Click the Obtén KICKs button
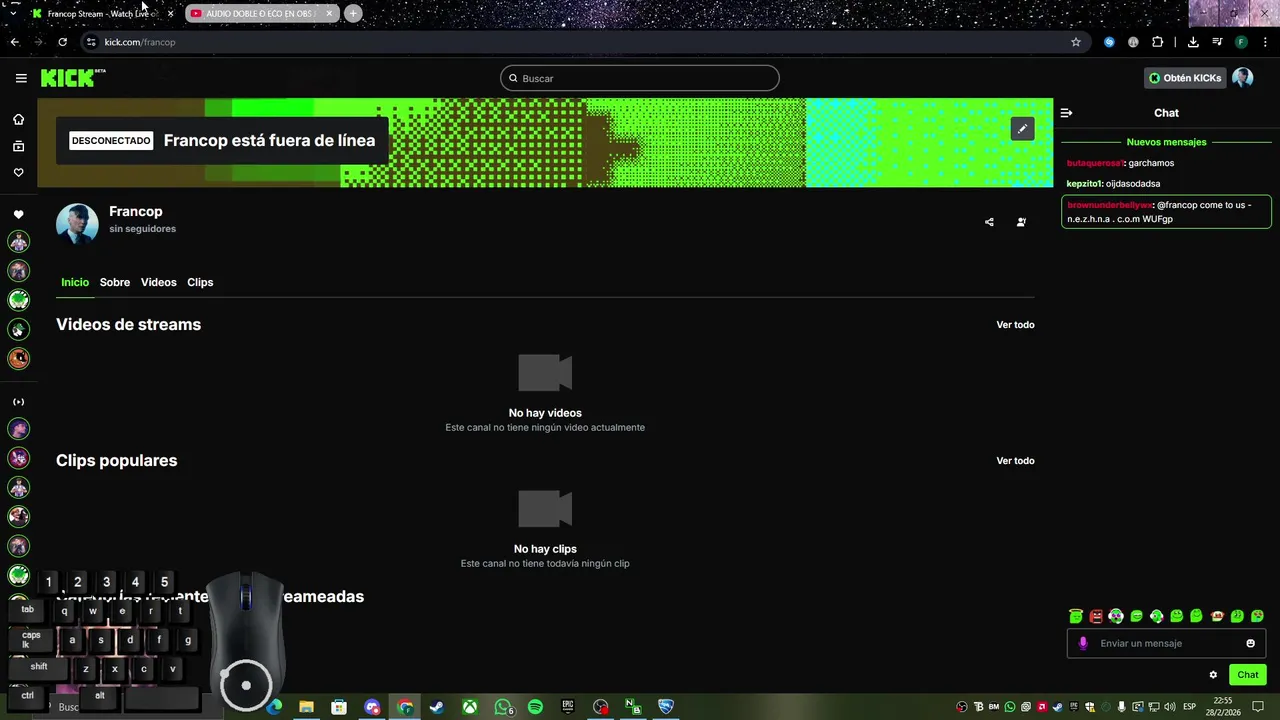Image resolution: width=1280 pixels, height=720 pixels. [1185, 78]
